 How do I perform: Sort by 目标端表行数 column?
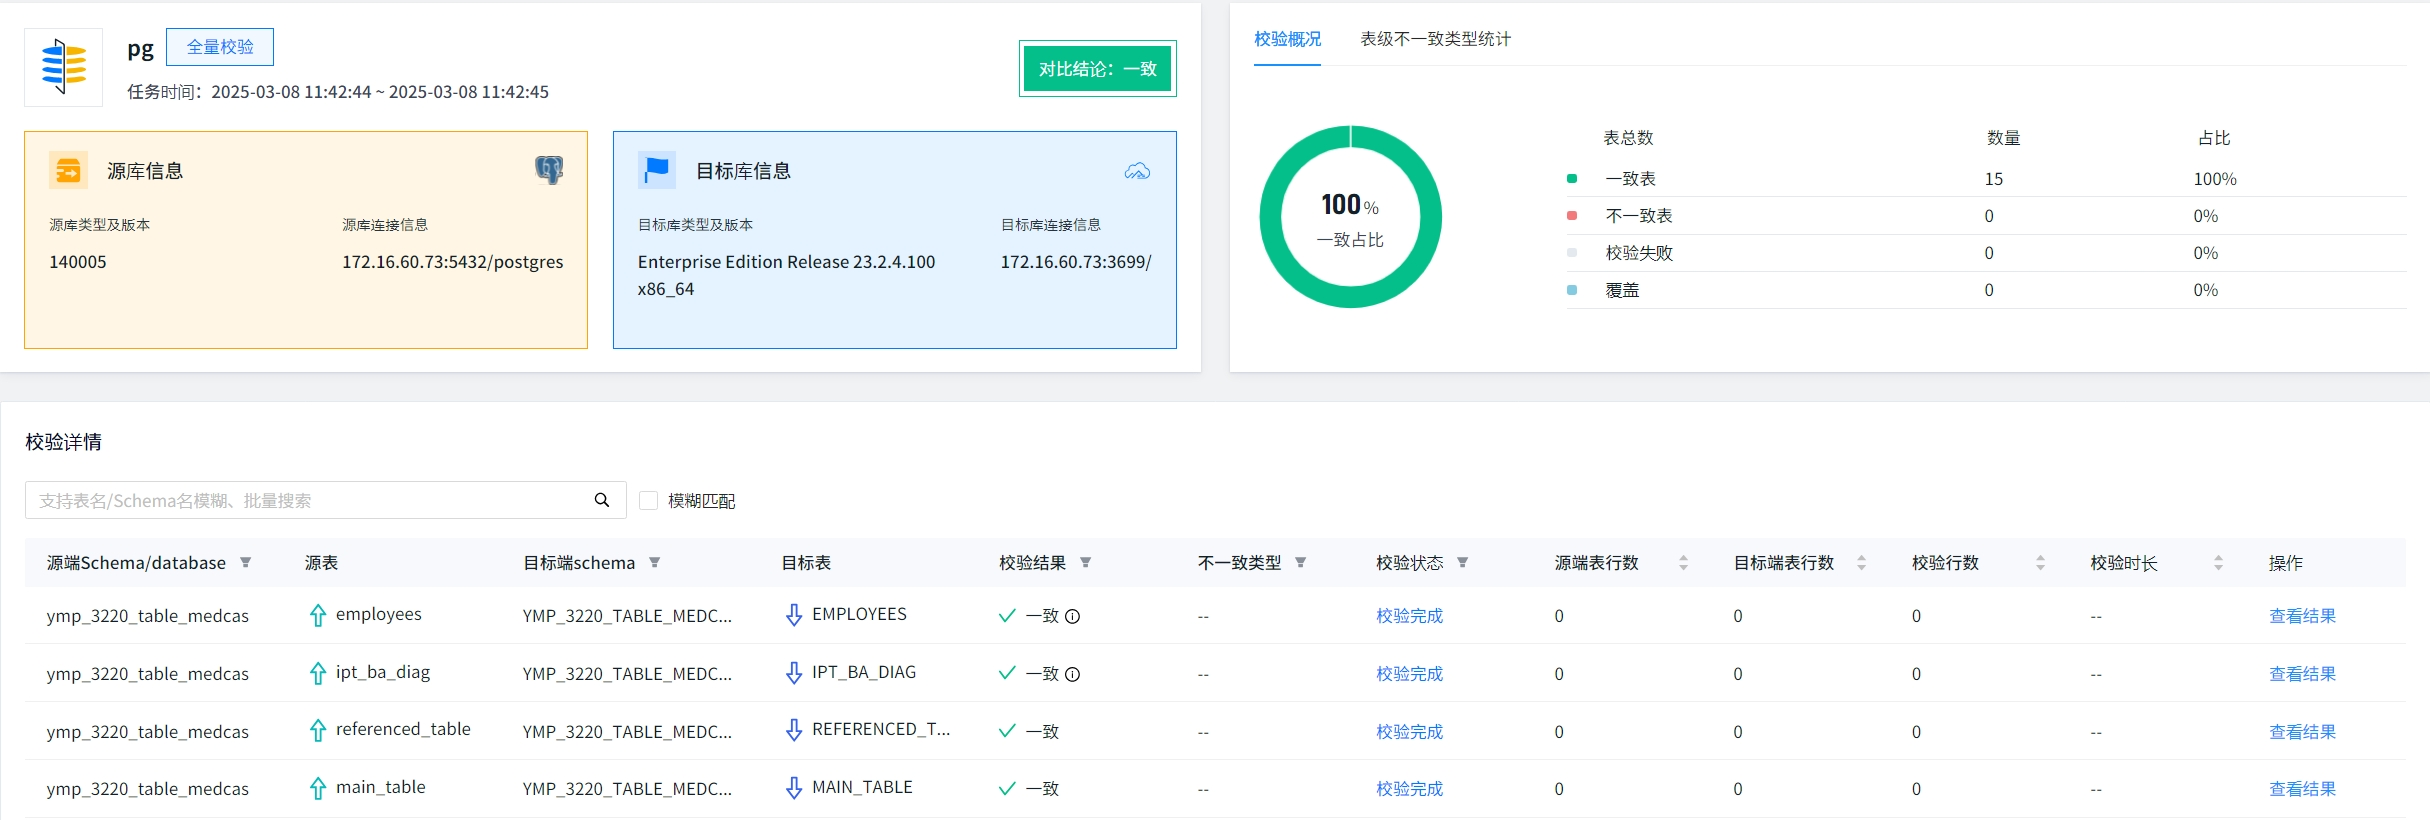point(1861,563)
